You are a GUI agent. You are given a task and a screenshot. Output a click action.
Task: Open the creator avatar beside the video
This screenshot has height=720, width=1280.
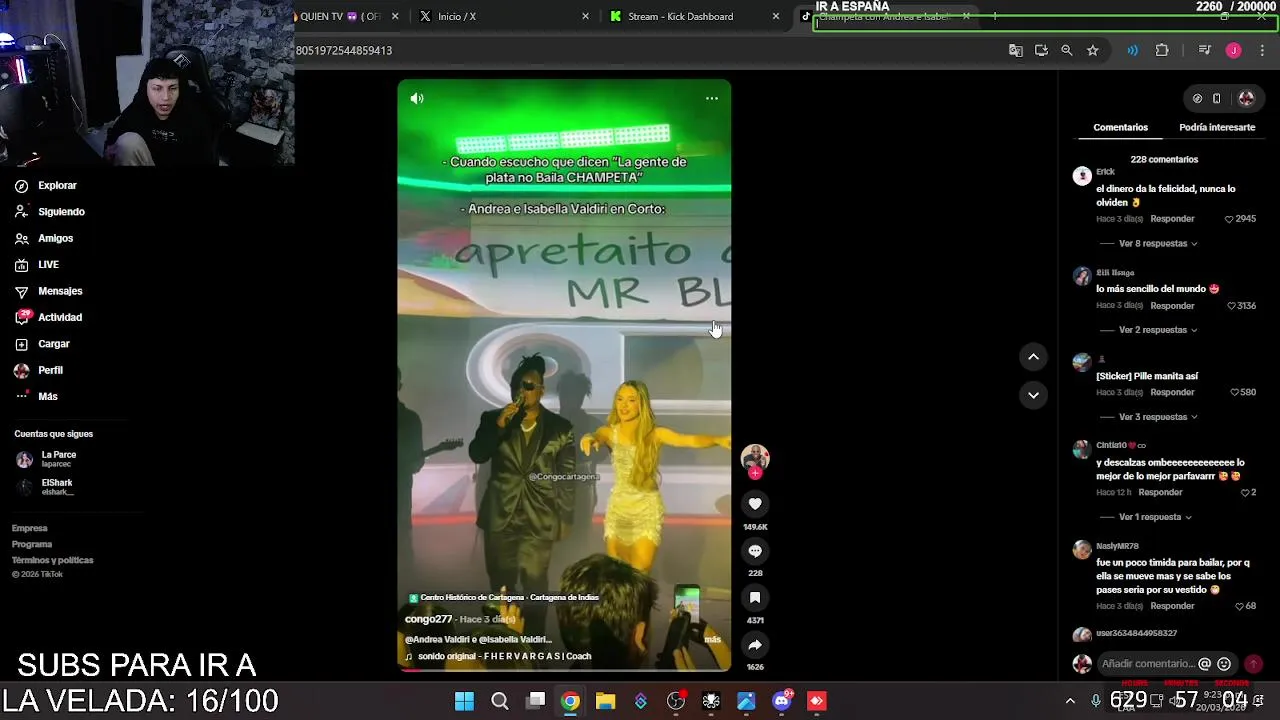click(x=755, y=458)
